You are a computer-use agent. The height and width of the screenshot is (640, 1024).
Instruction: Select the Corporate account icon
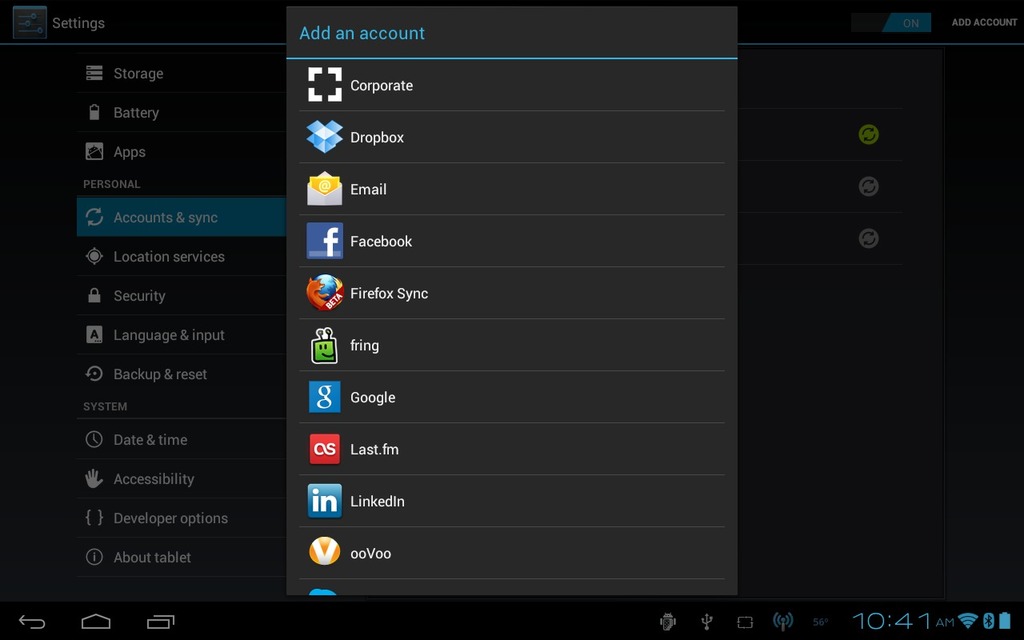325,85
